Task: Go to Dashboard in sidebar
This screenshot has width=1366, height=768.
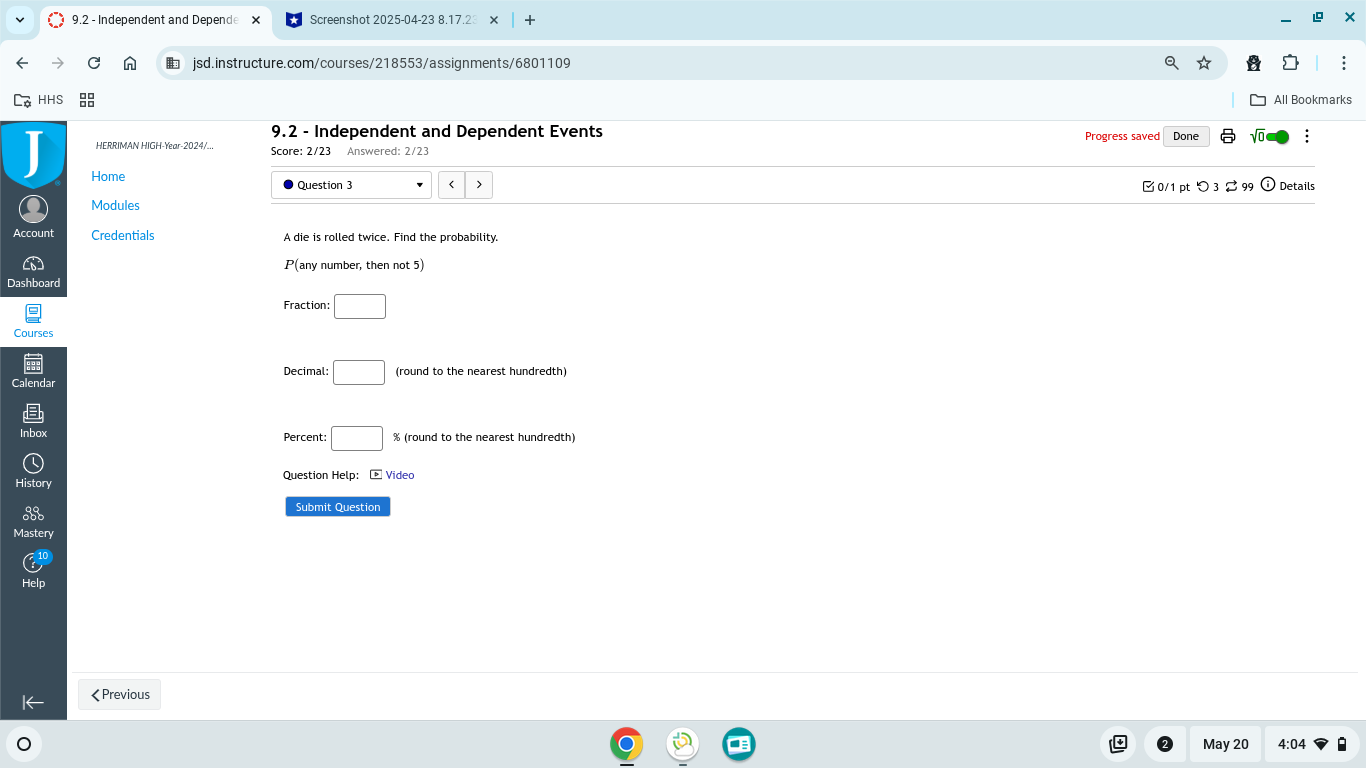Action: [x=33, y=271]
